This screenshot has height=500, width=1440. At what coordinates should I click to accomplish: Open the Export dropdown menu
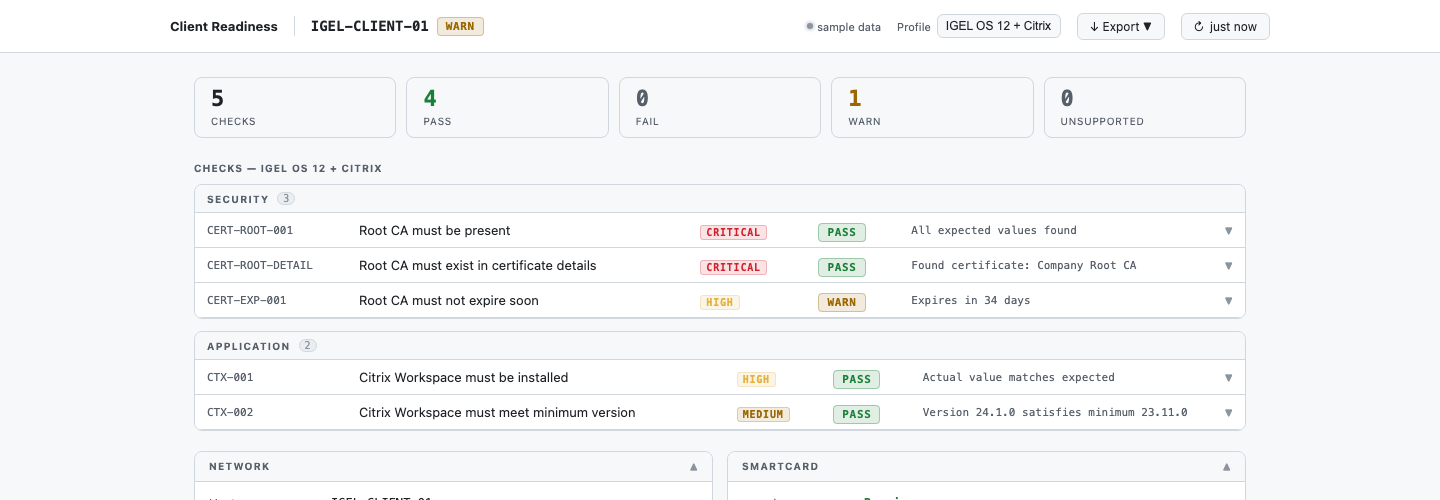point(1120,26)
